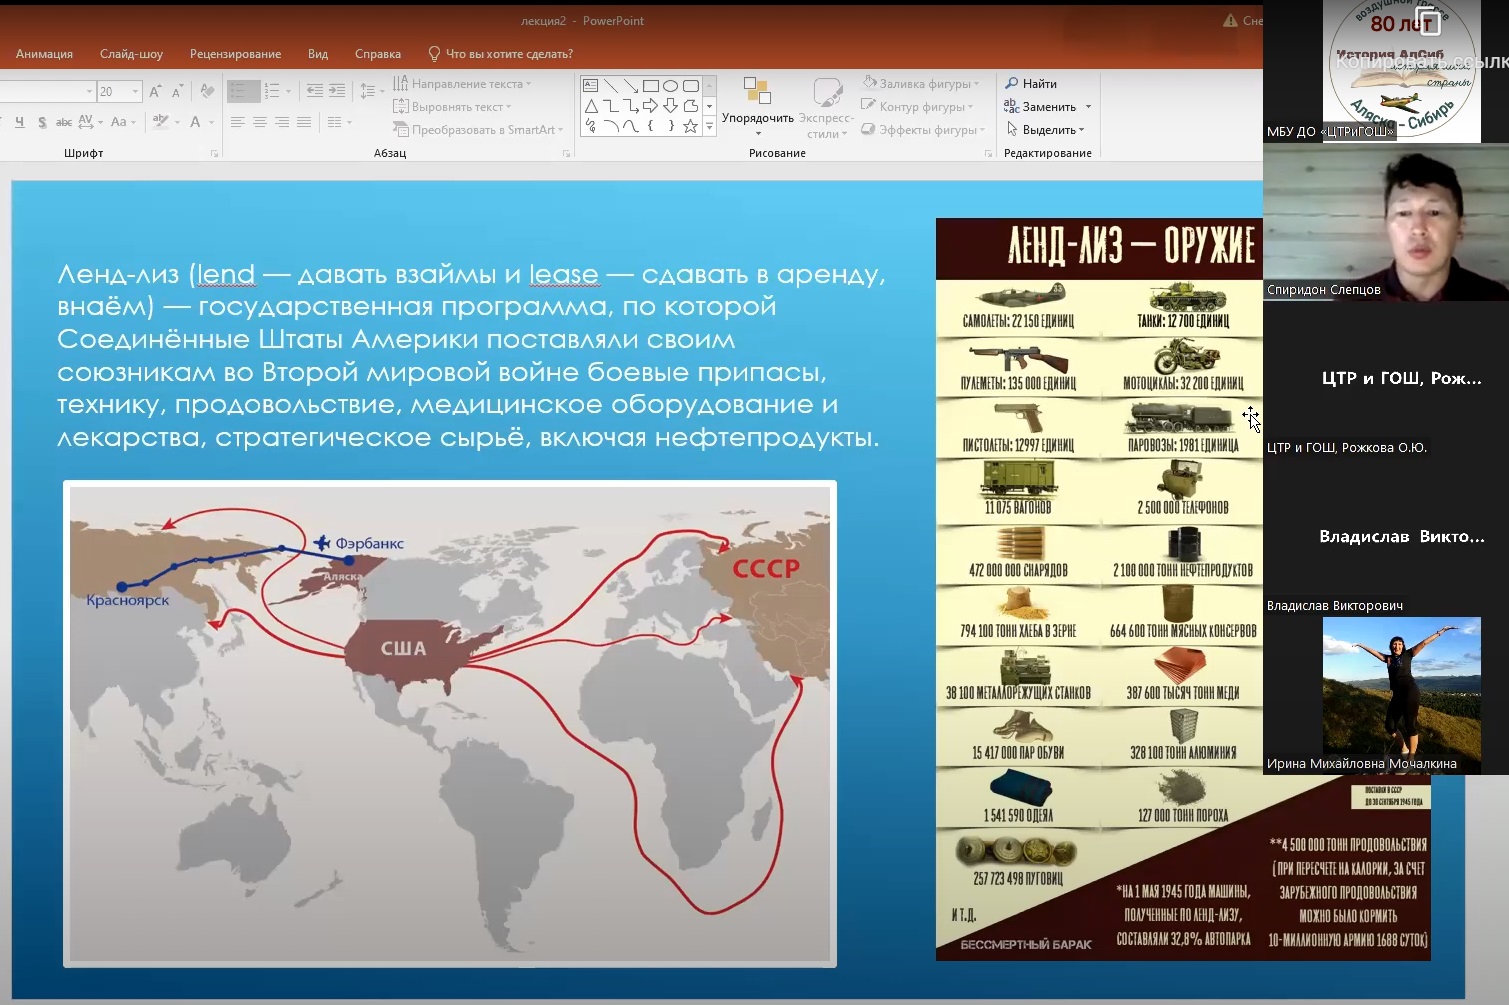Image resolution: width=1509 pixels, height=1005 pixels.
Task: Click the font color (A) button
Action: 195,122
